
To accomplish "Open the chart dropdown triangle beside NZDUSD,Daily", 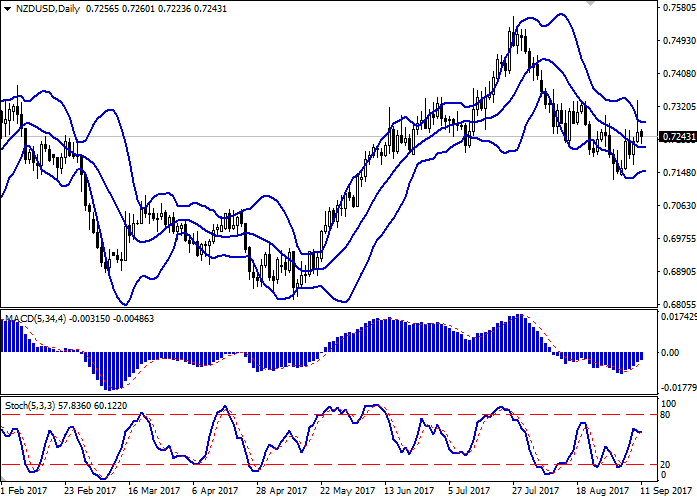I will click(7, 9).
